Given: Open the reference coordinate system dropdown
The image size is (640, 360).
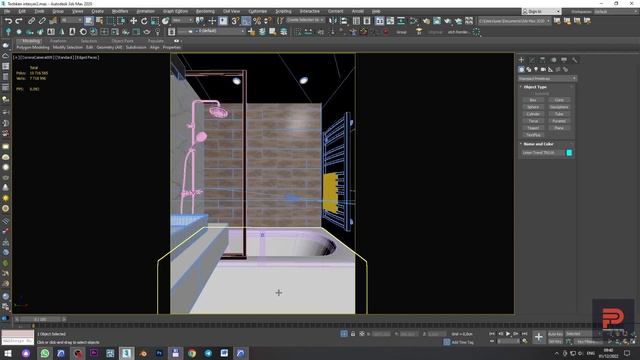Looking at the screenshot, I should click(x=182, y=20).
